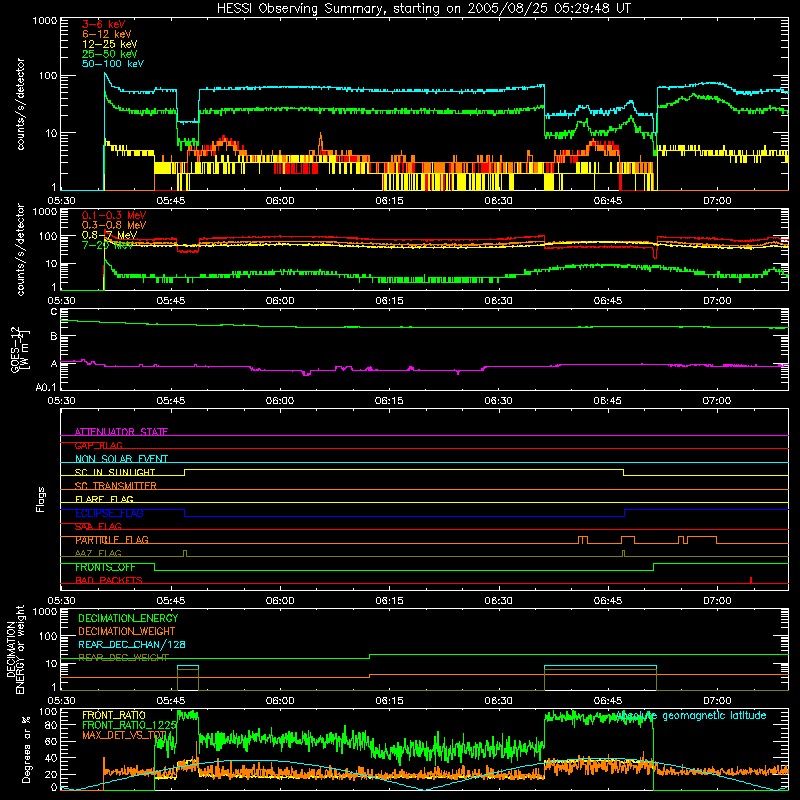The height and width of the screenshot is (800, 800).
Task: Select the PARTICLE_FLAG label
Action: coord(112,540)
